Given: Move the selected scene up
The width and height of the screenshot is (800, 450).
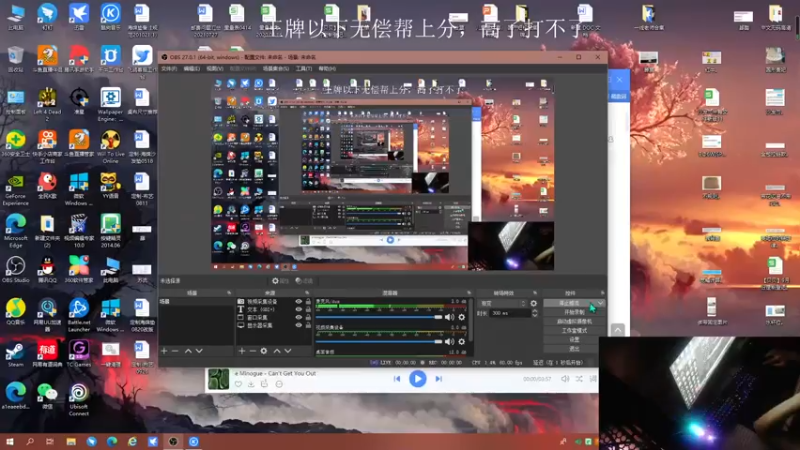Looking at the screenshot, I should (188, 351).
